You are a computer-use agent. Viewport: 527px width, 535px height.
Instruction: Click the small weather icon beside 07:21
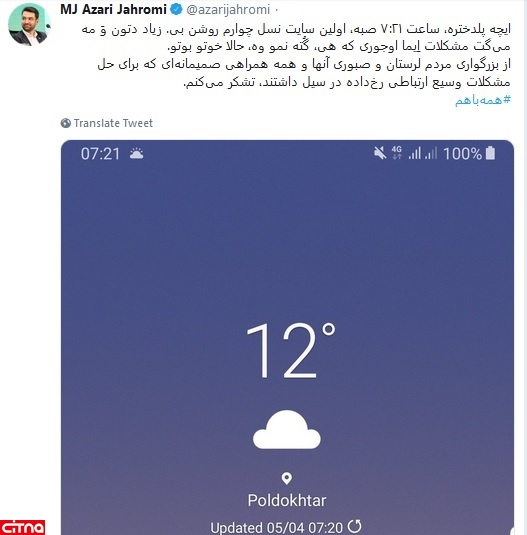tap(136, 154)
